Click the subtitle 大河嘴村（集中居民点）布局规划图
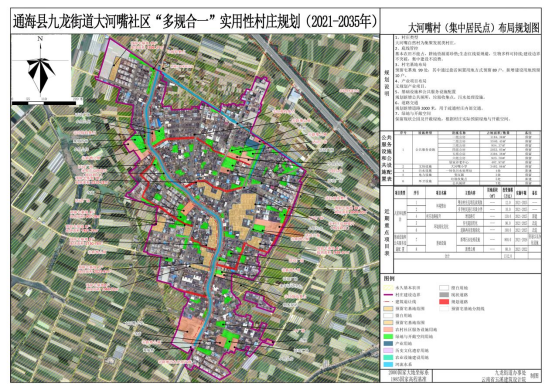This screenshot has width=553, height=391. point(474,28)
